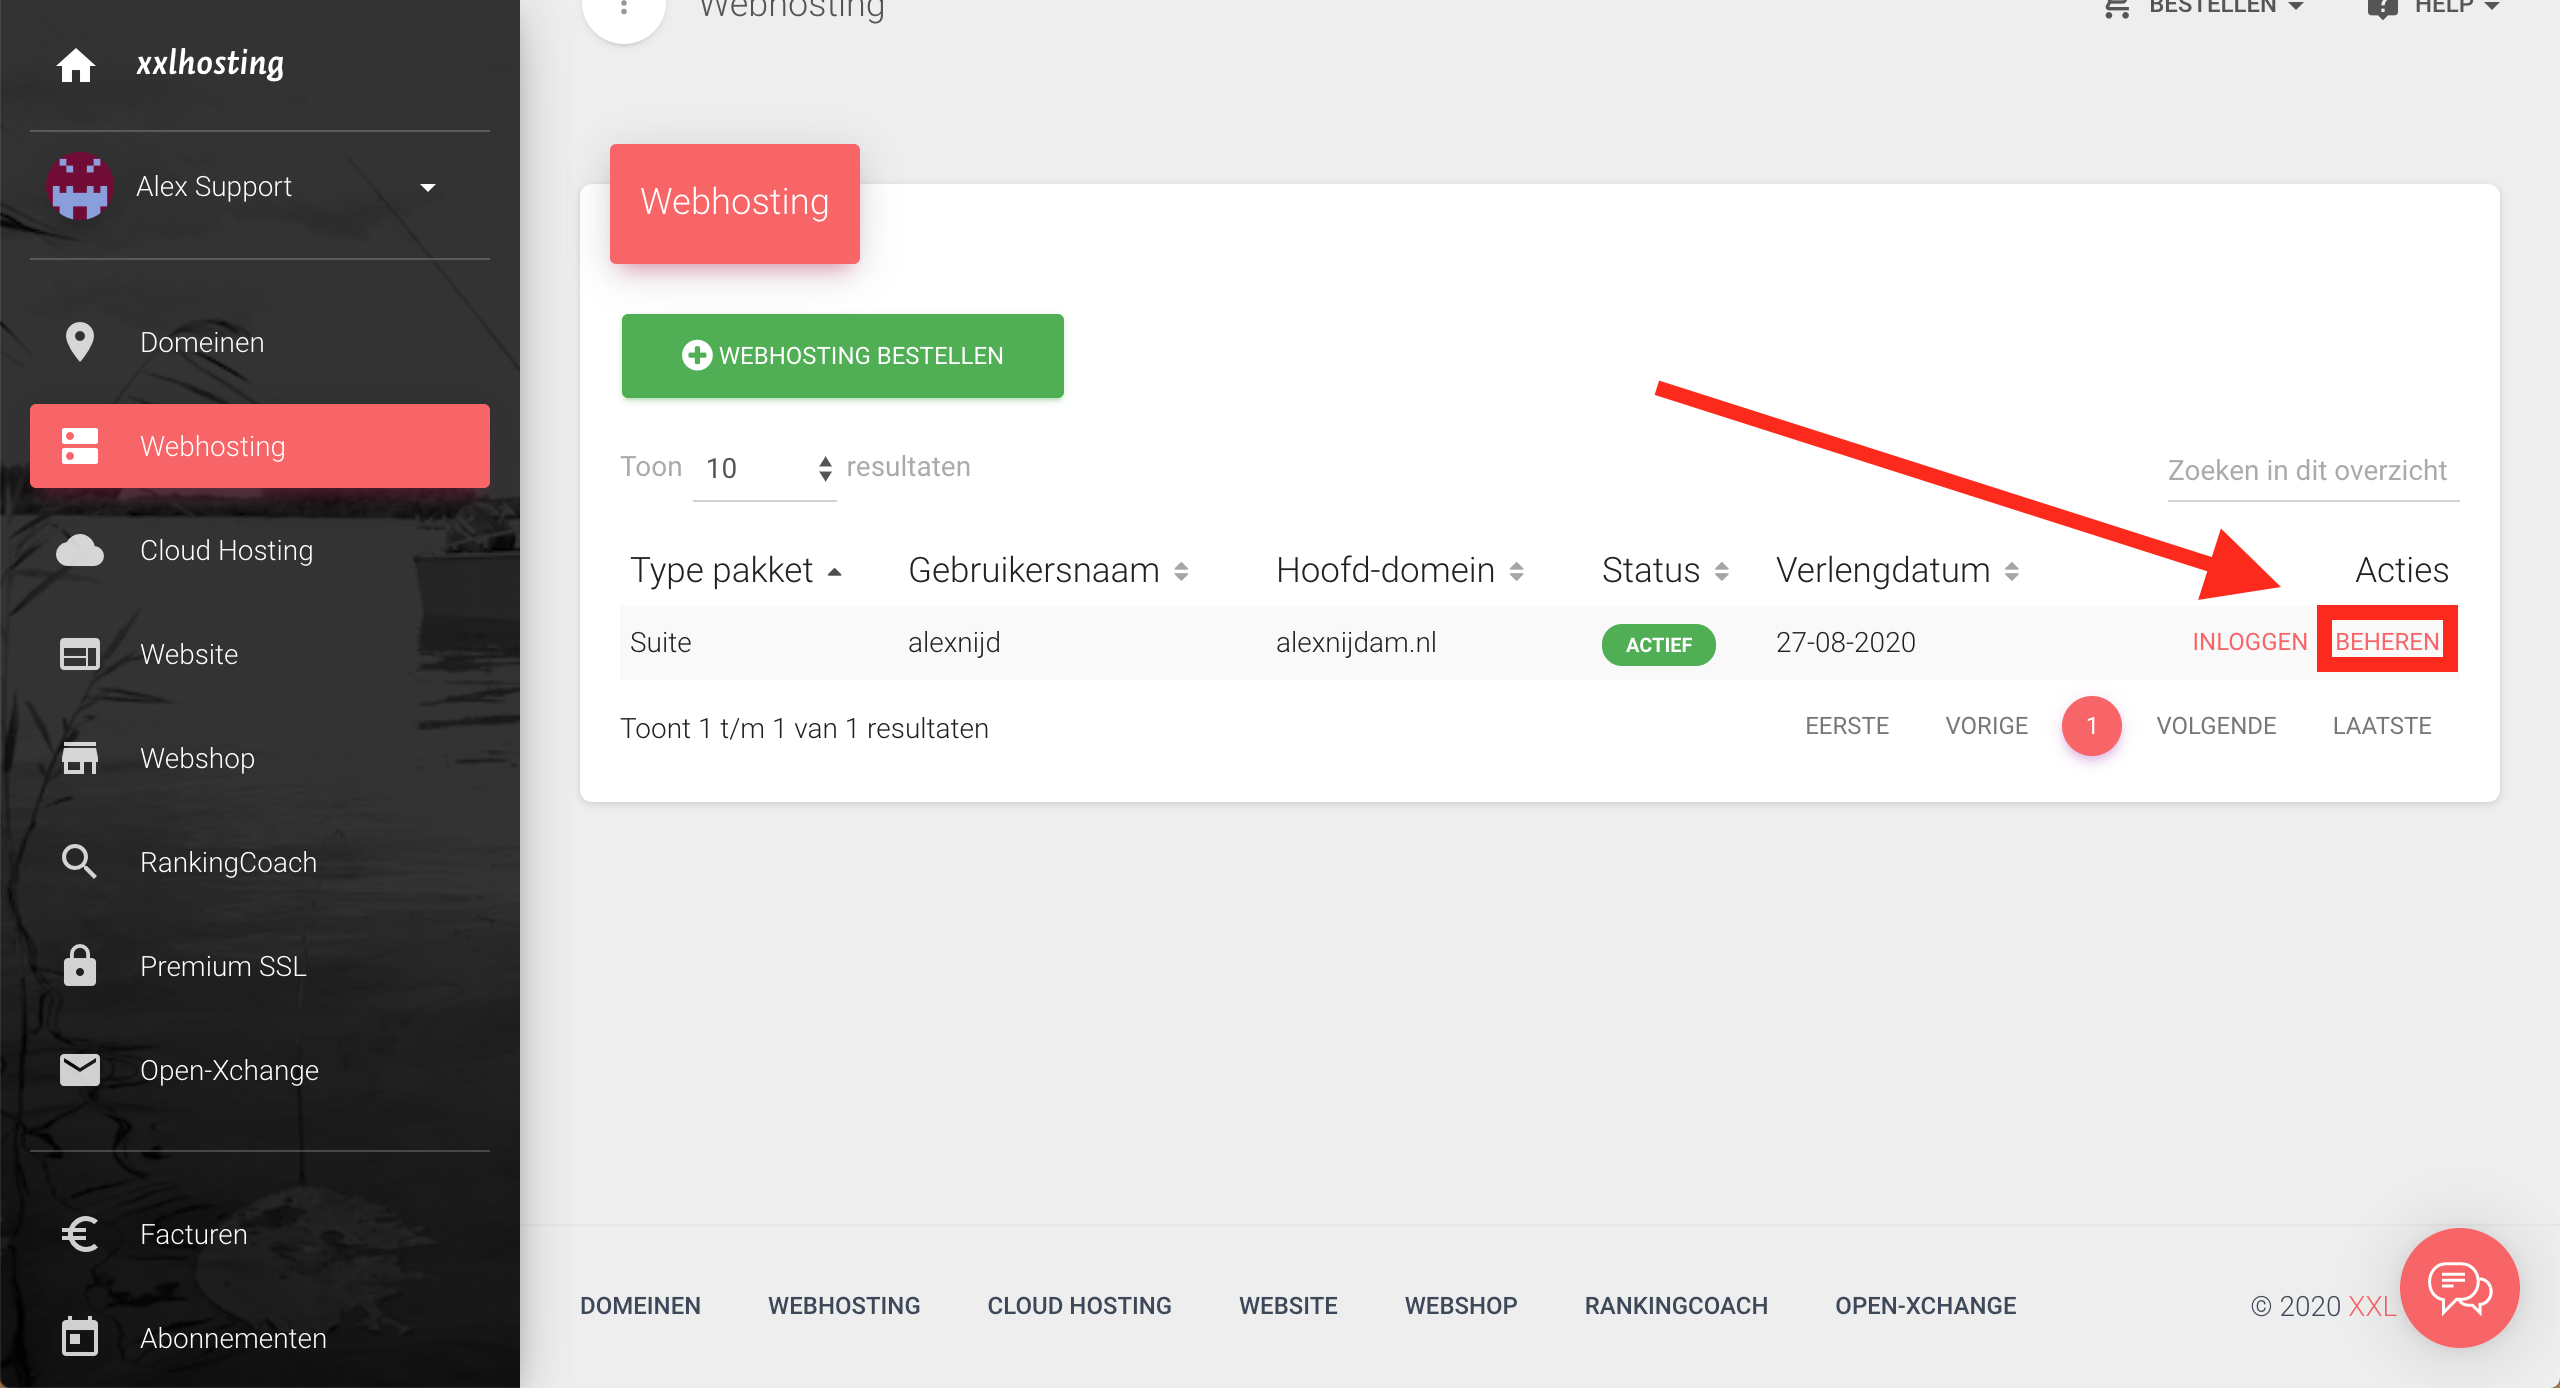Viewport: 2560px width, 1388px height.
Task: Select RankingCoach in the sidebar
Action: 260,862
